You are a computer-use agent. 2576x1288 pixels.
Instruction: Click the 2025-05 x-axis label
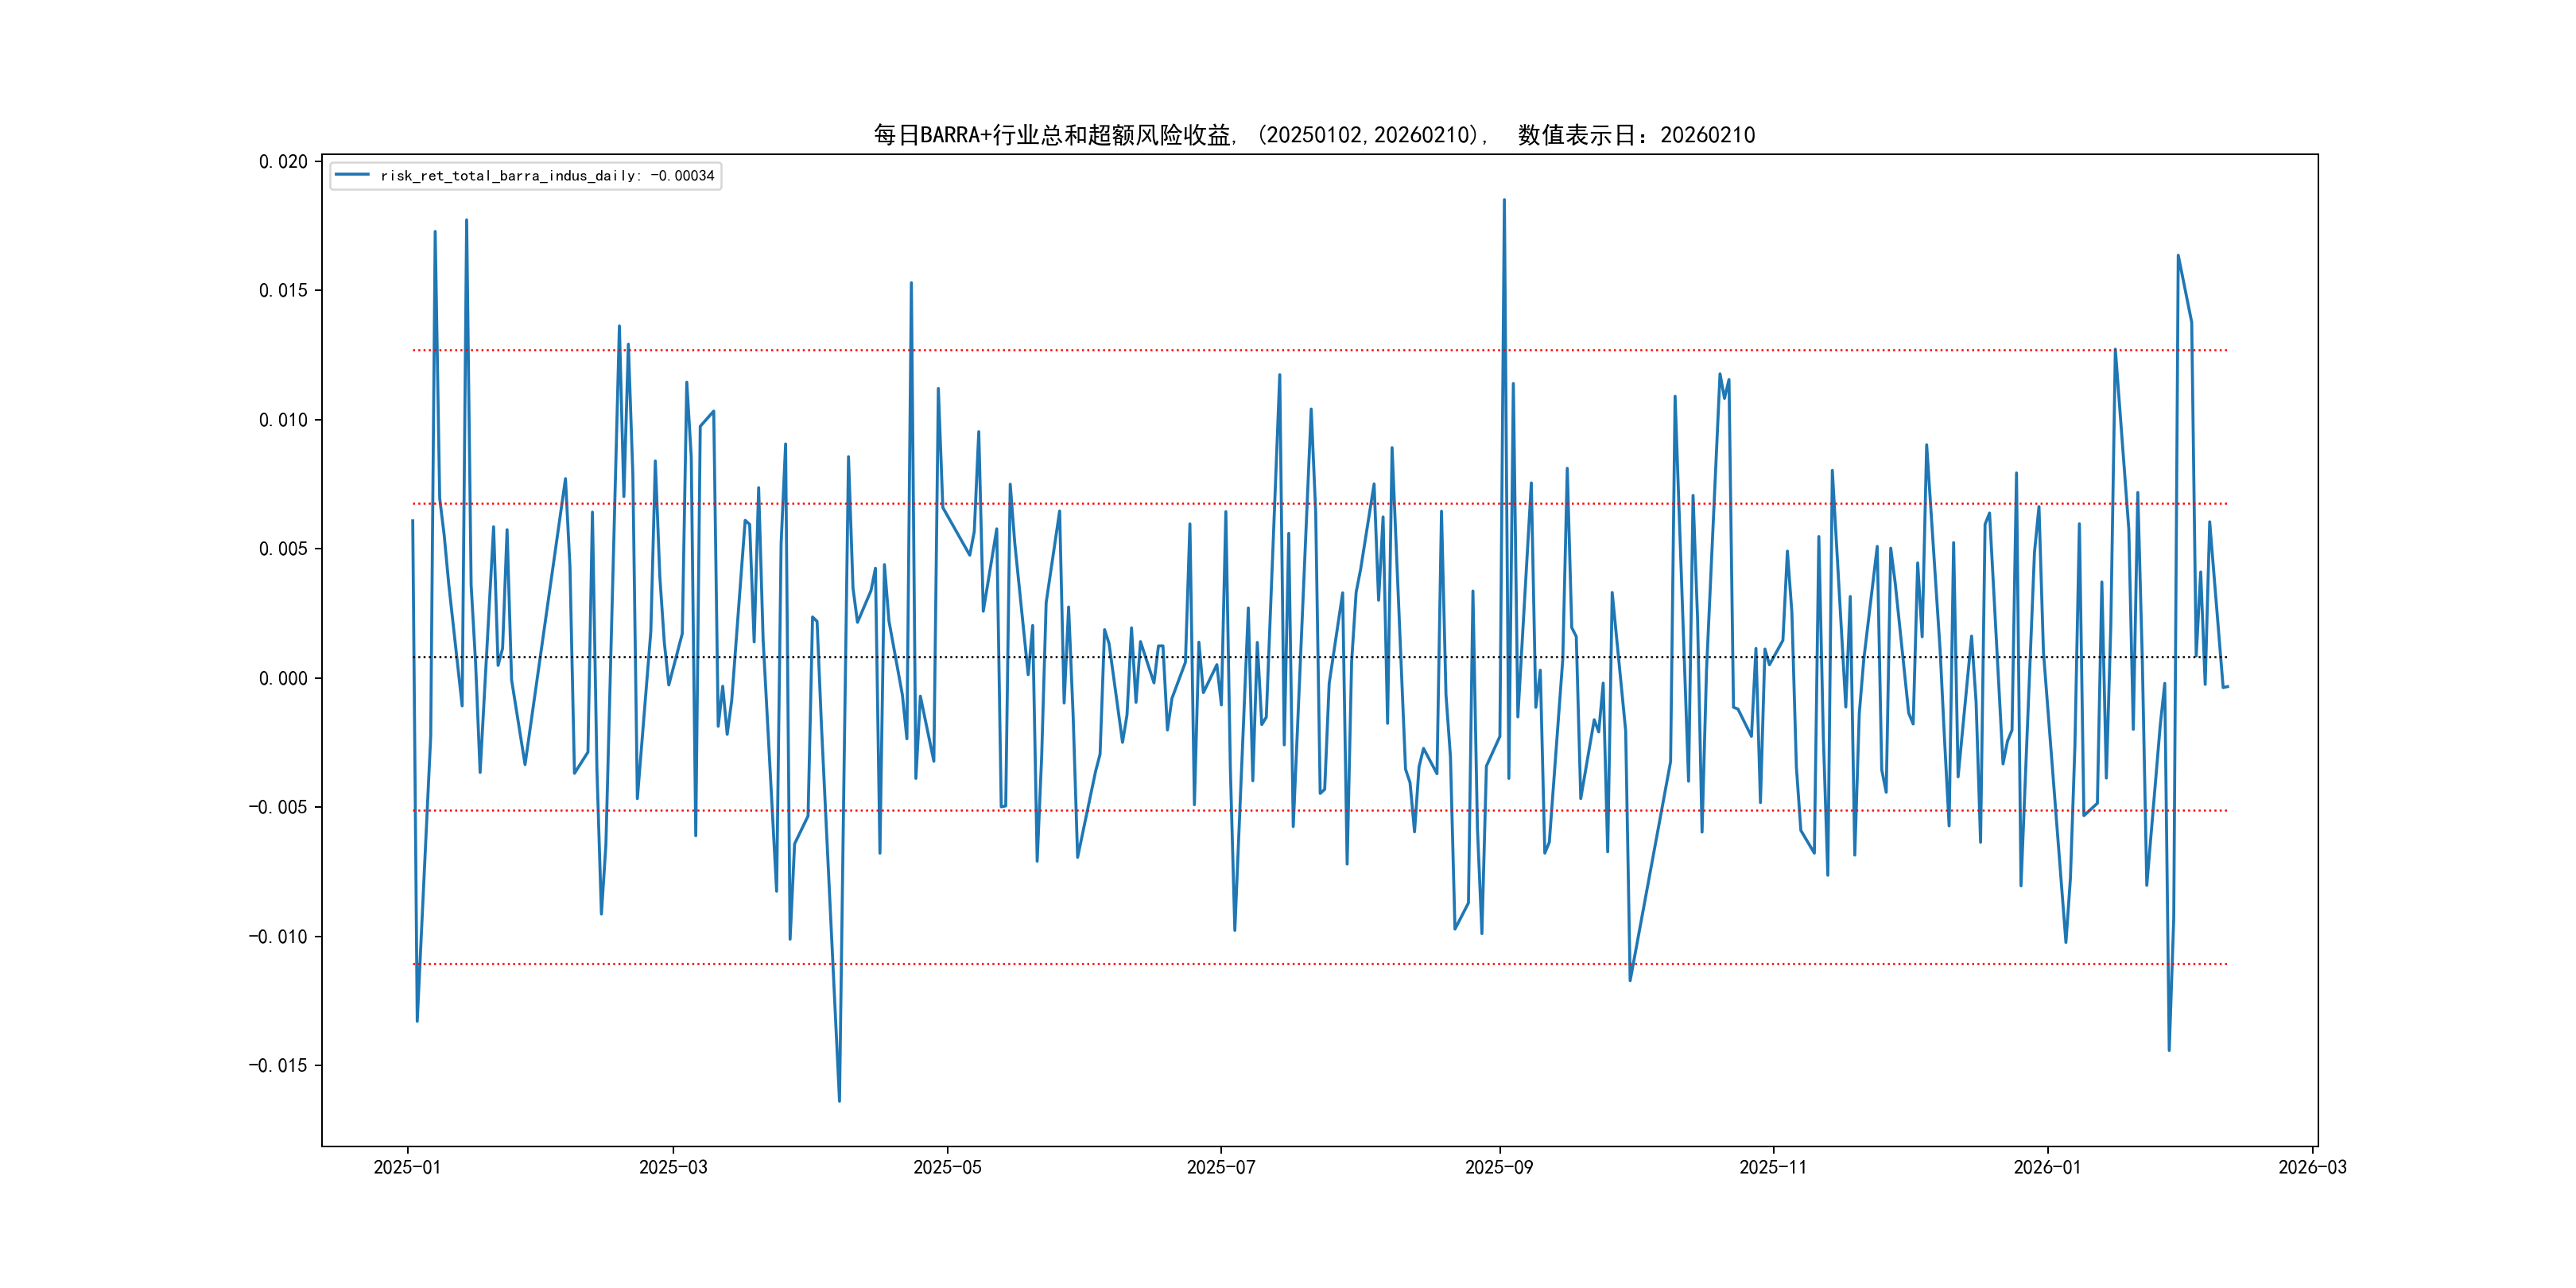tap(947, 1167)
